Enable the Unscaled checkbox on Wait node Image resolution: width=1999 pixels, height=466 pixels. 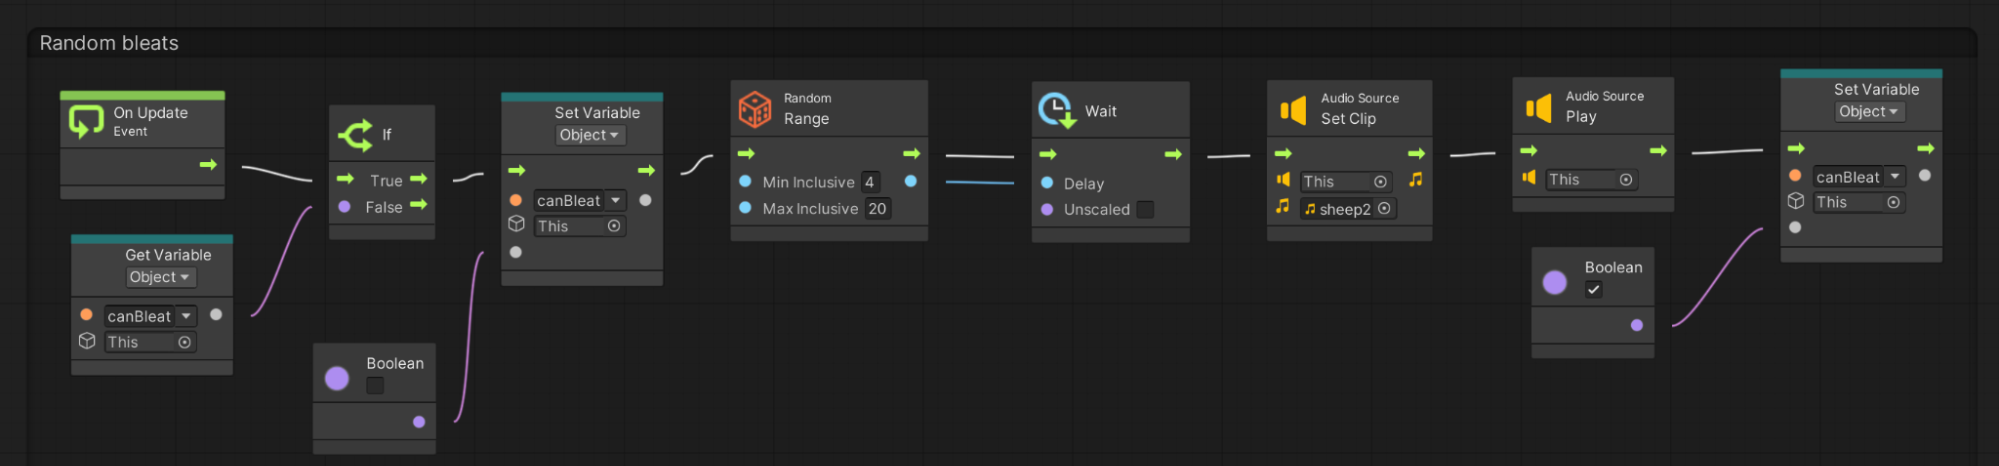pyautogui.click(x=1145, y=210)
